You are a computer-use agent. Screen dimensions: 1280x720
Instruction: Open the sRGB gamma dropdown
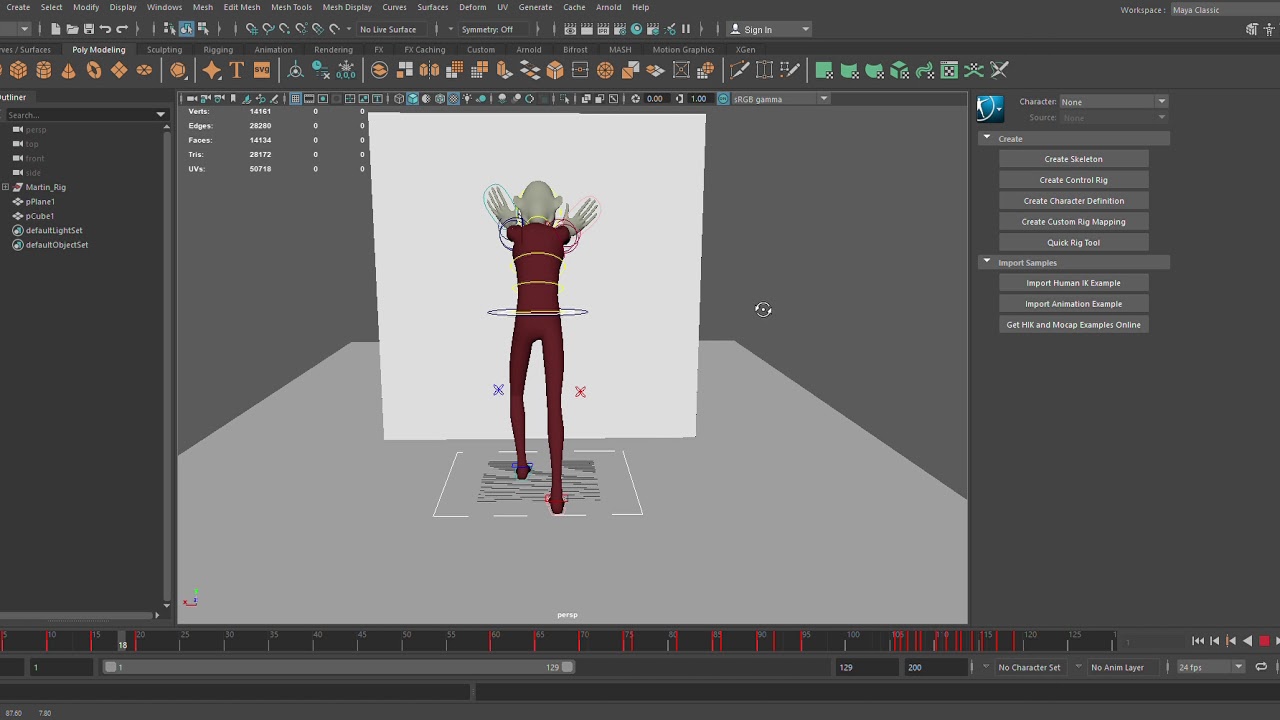pos(780,99)
